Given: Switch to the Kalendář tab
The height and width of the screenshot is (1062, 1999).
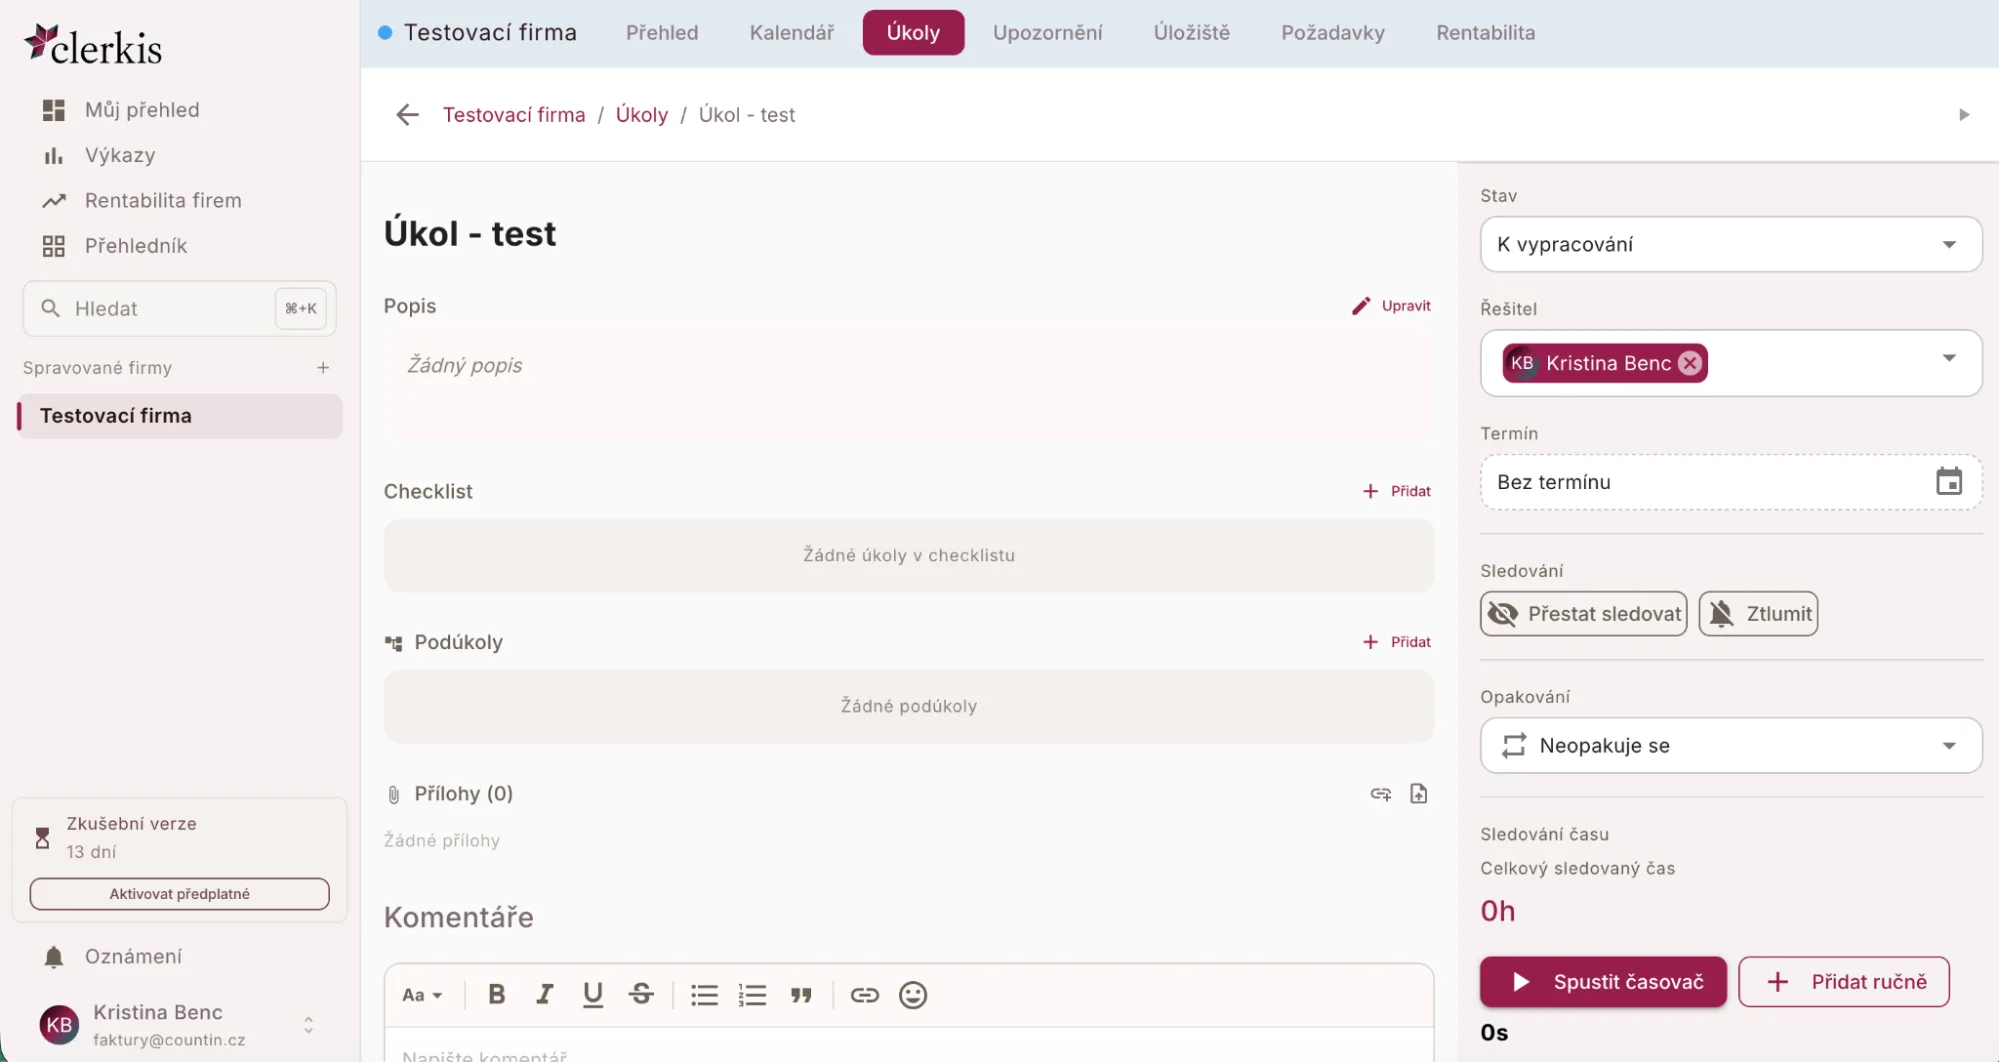Looking at the screenshot, I should (791, 32).
